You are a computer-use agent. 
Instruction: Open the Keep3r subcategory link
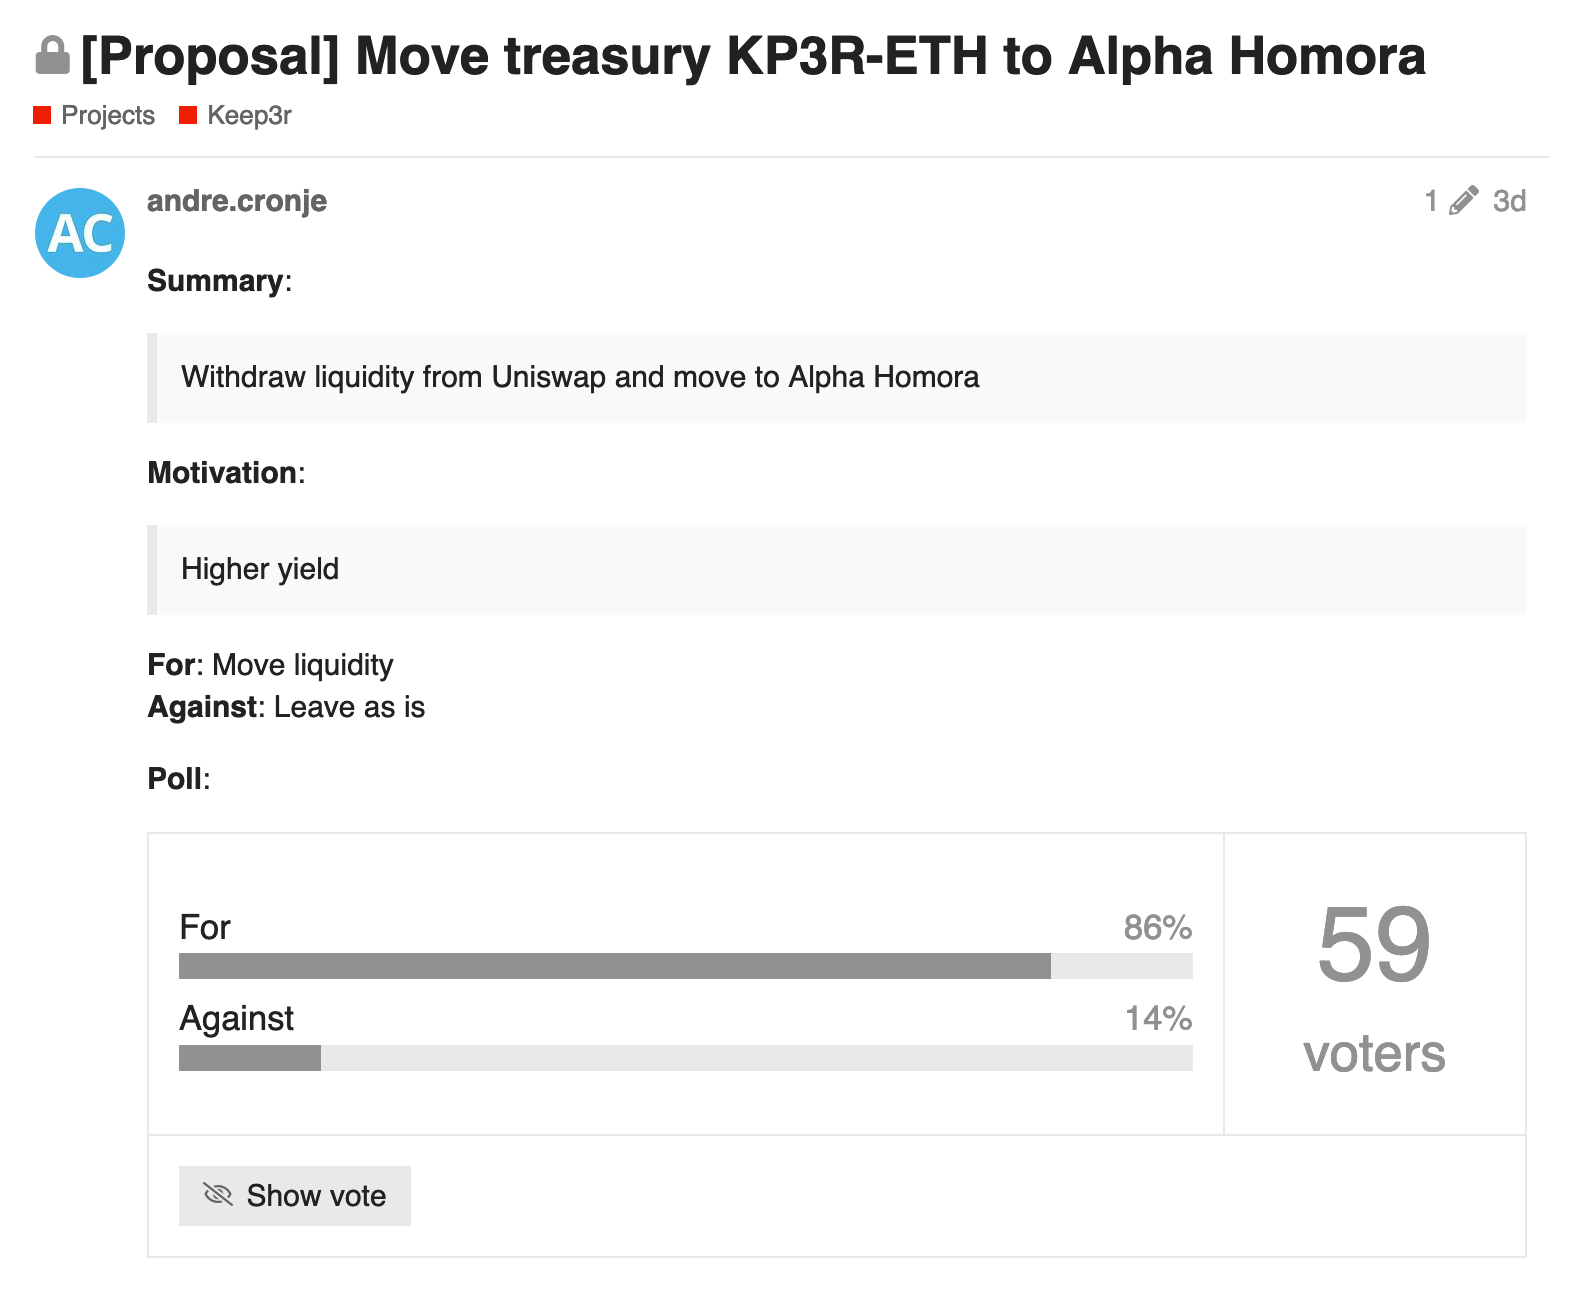click(249, 115)
